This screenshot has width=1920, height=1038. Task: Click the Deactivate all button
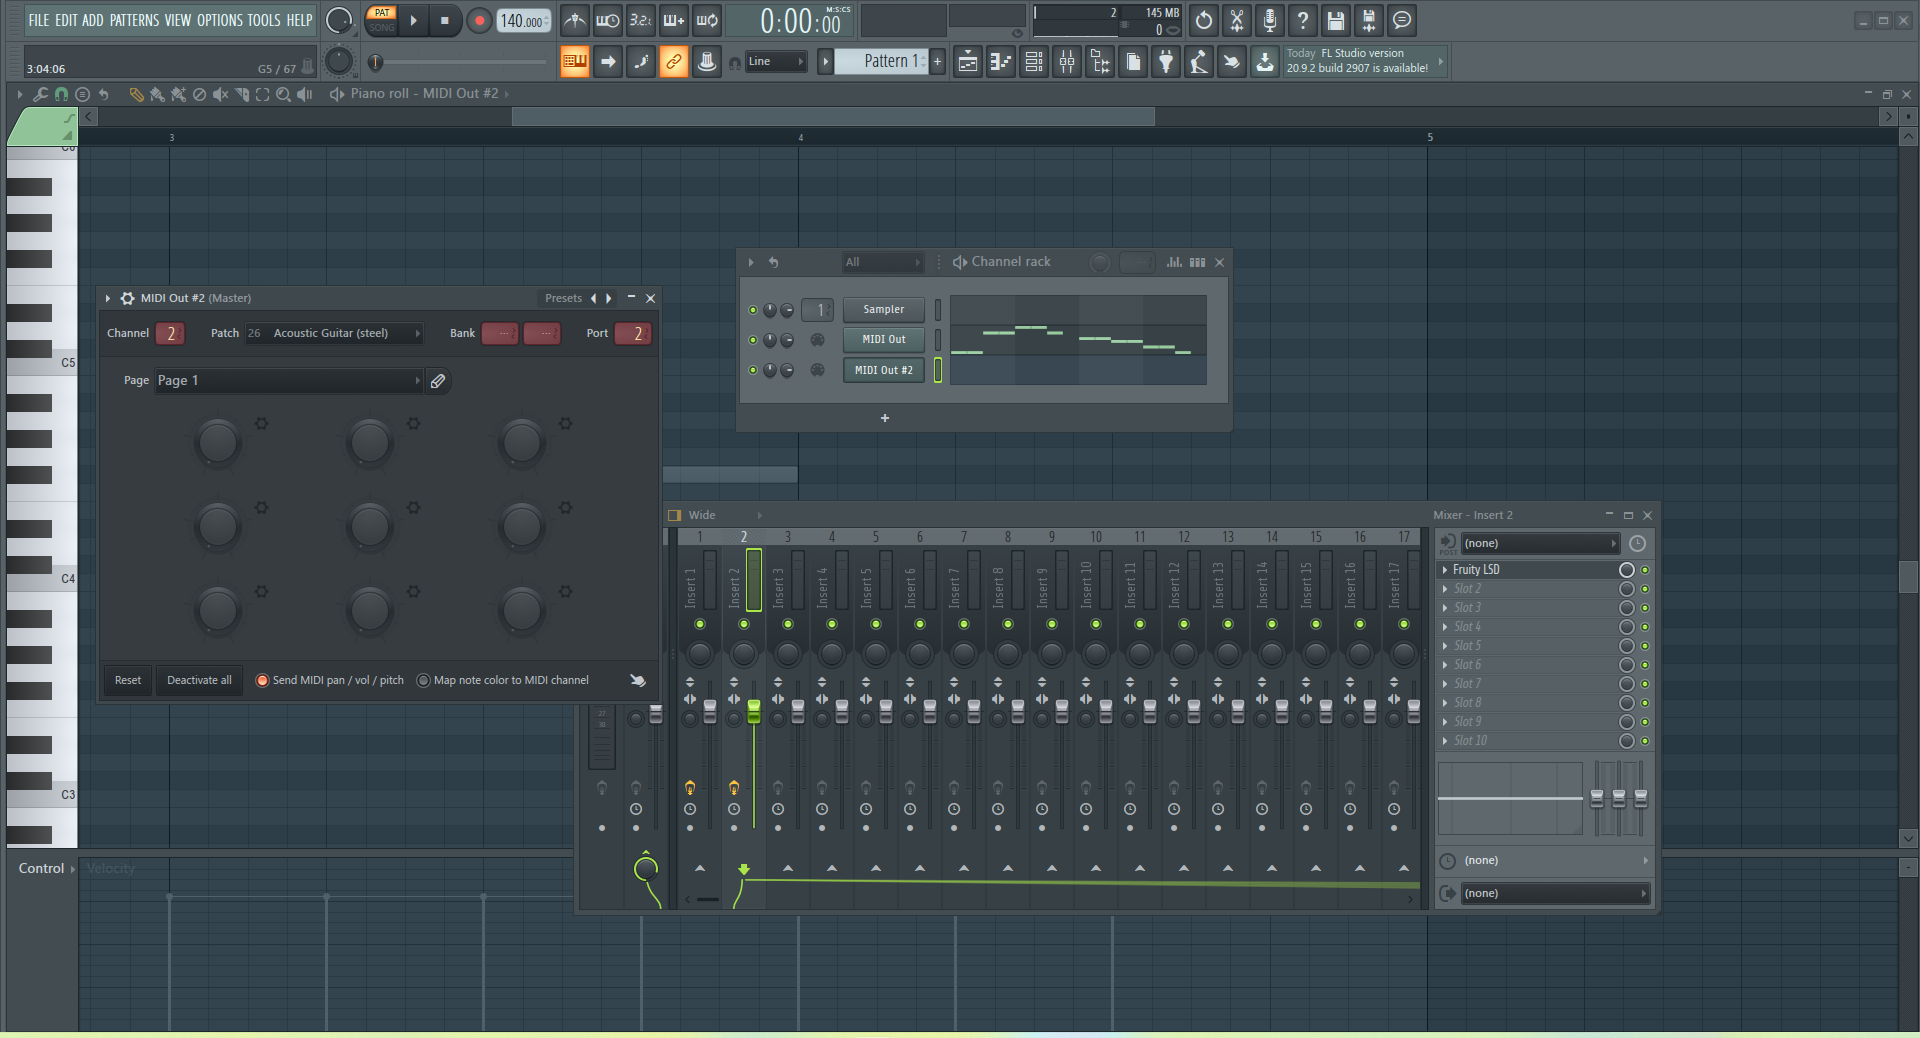coord(199,680)
